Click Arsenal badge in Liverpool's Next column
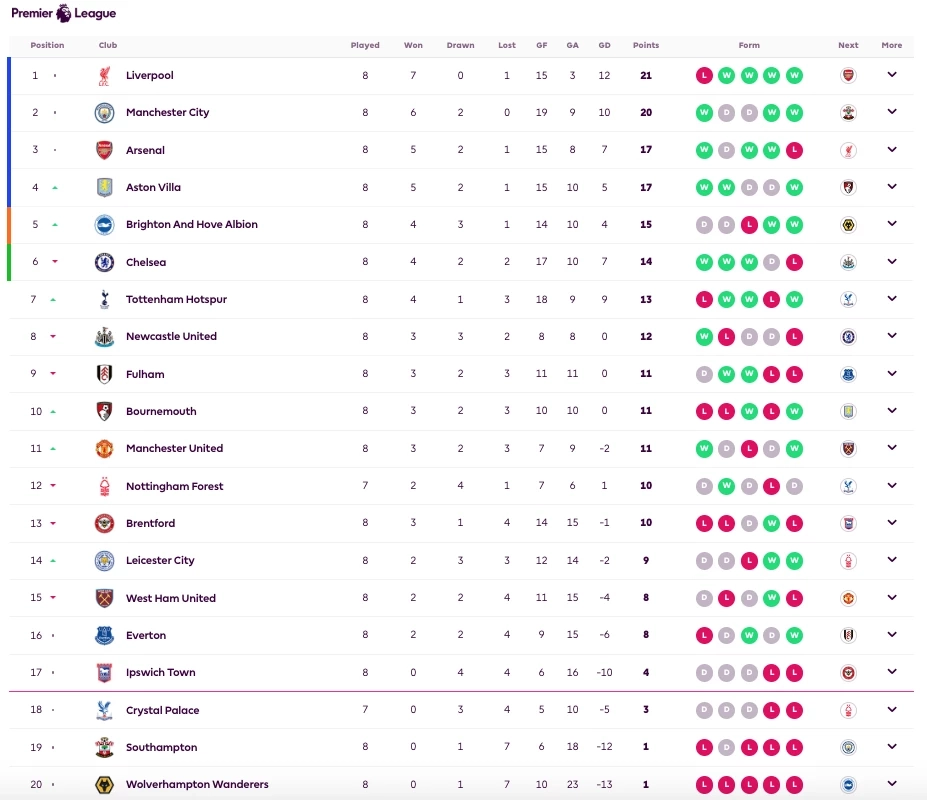Image resolution: width=927 pixels, height=800 pixels. [x=848, y=75]
